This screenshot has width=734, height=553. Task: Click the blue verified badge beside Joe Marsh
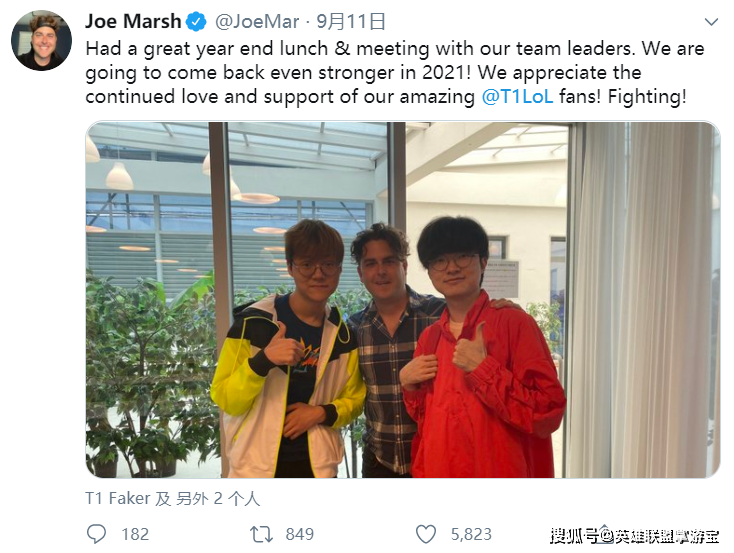click(196, 22)
